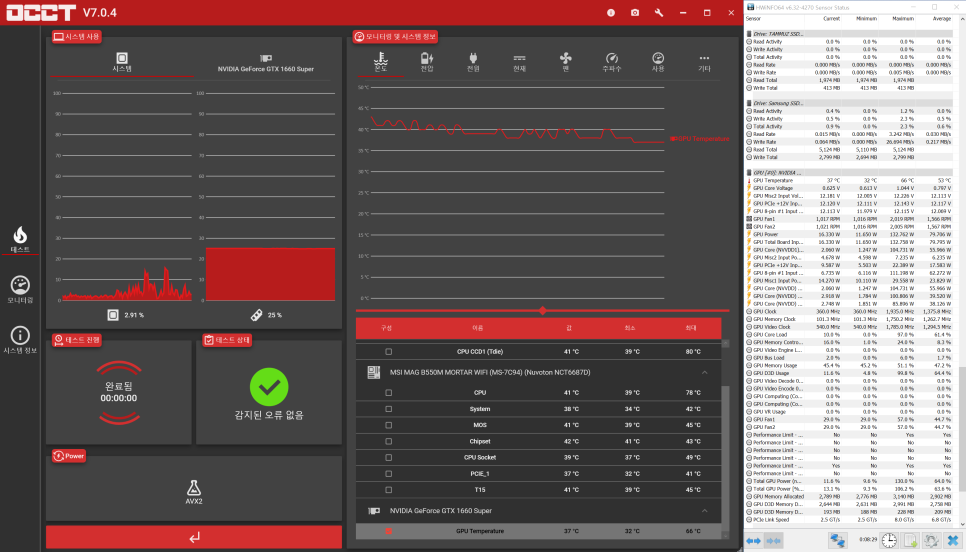
Task: Toggle the MOS temperature checkbox
Action: click(x=388, y=425)
